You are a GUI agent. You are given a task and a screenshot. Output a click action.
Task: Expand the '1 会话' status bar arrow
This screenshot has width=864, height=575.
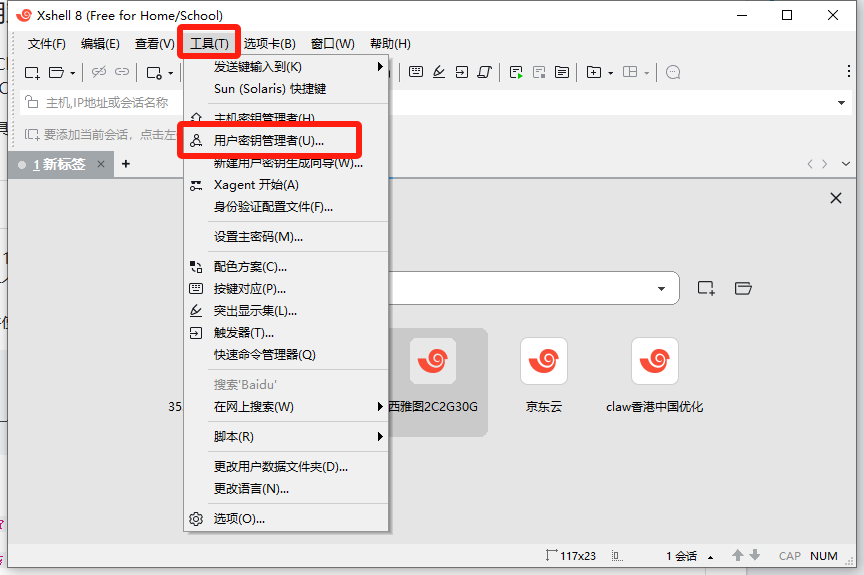[710, 557]
